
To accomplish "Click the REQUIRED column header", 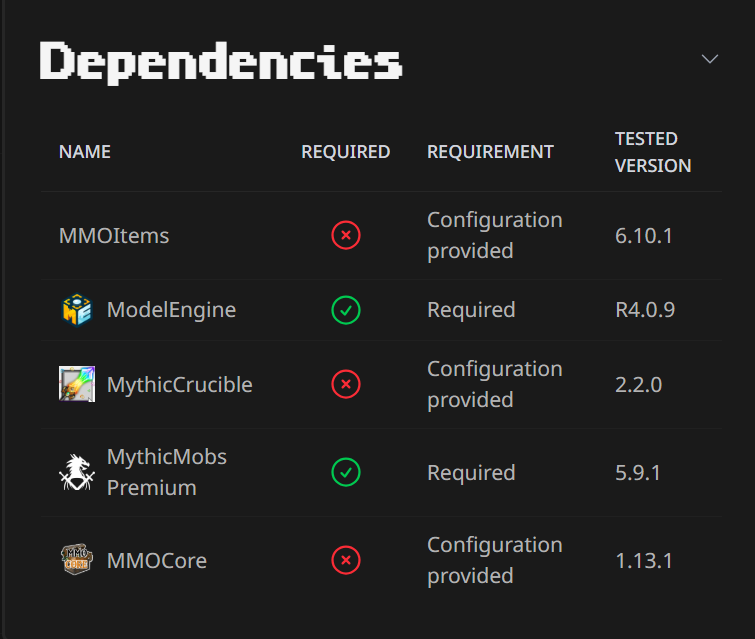I will pyautogui.click(x=346, y=152).
